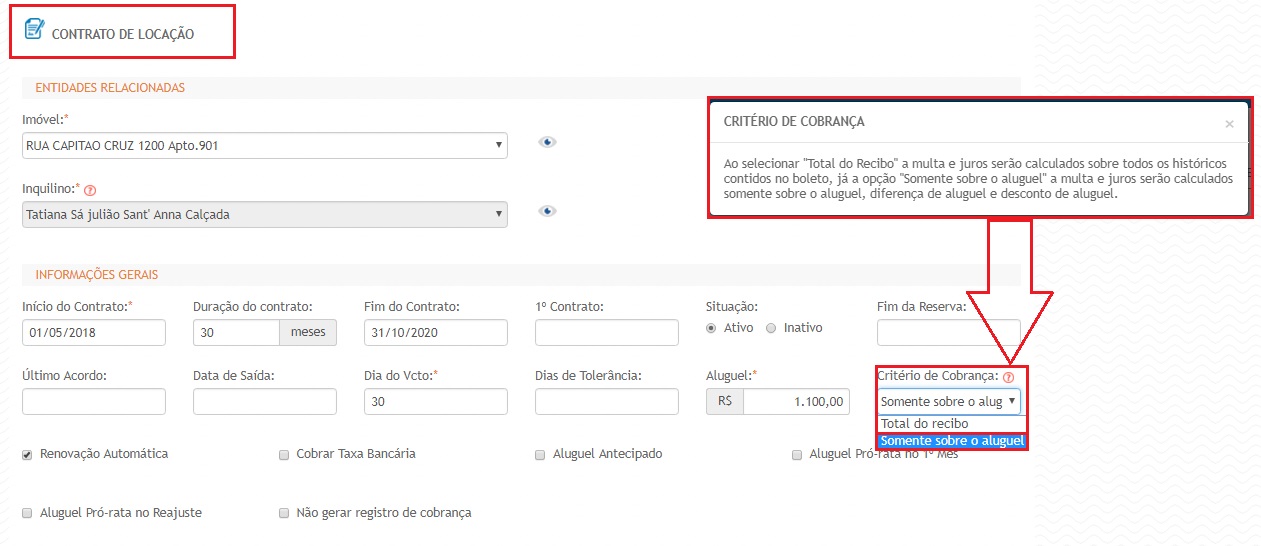Expand the Inquilino dropdown
The image size is (1261, 546).
[264, 215]
